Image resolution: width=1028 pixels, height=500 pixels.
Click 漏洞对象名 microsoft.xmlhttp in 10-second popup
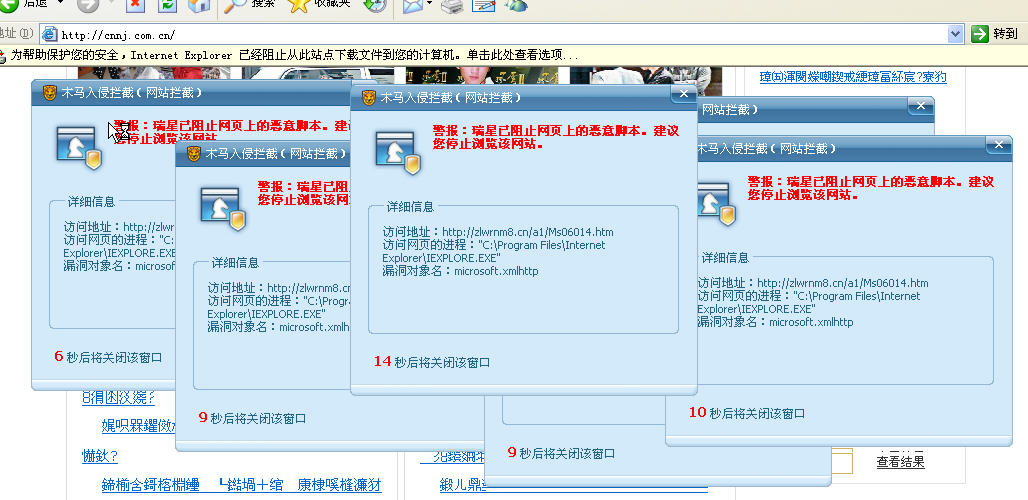(x=775, y=322)
